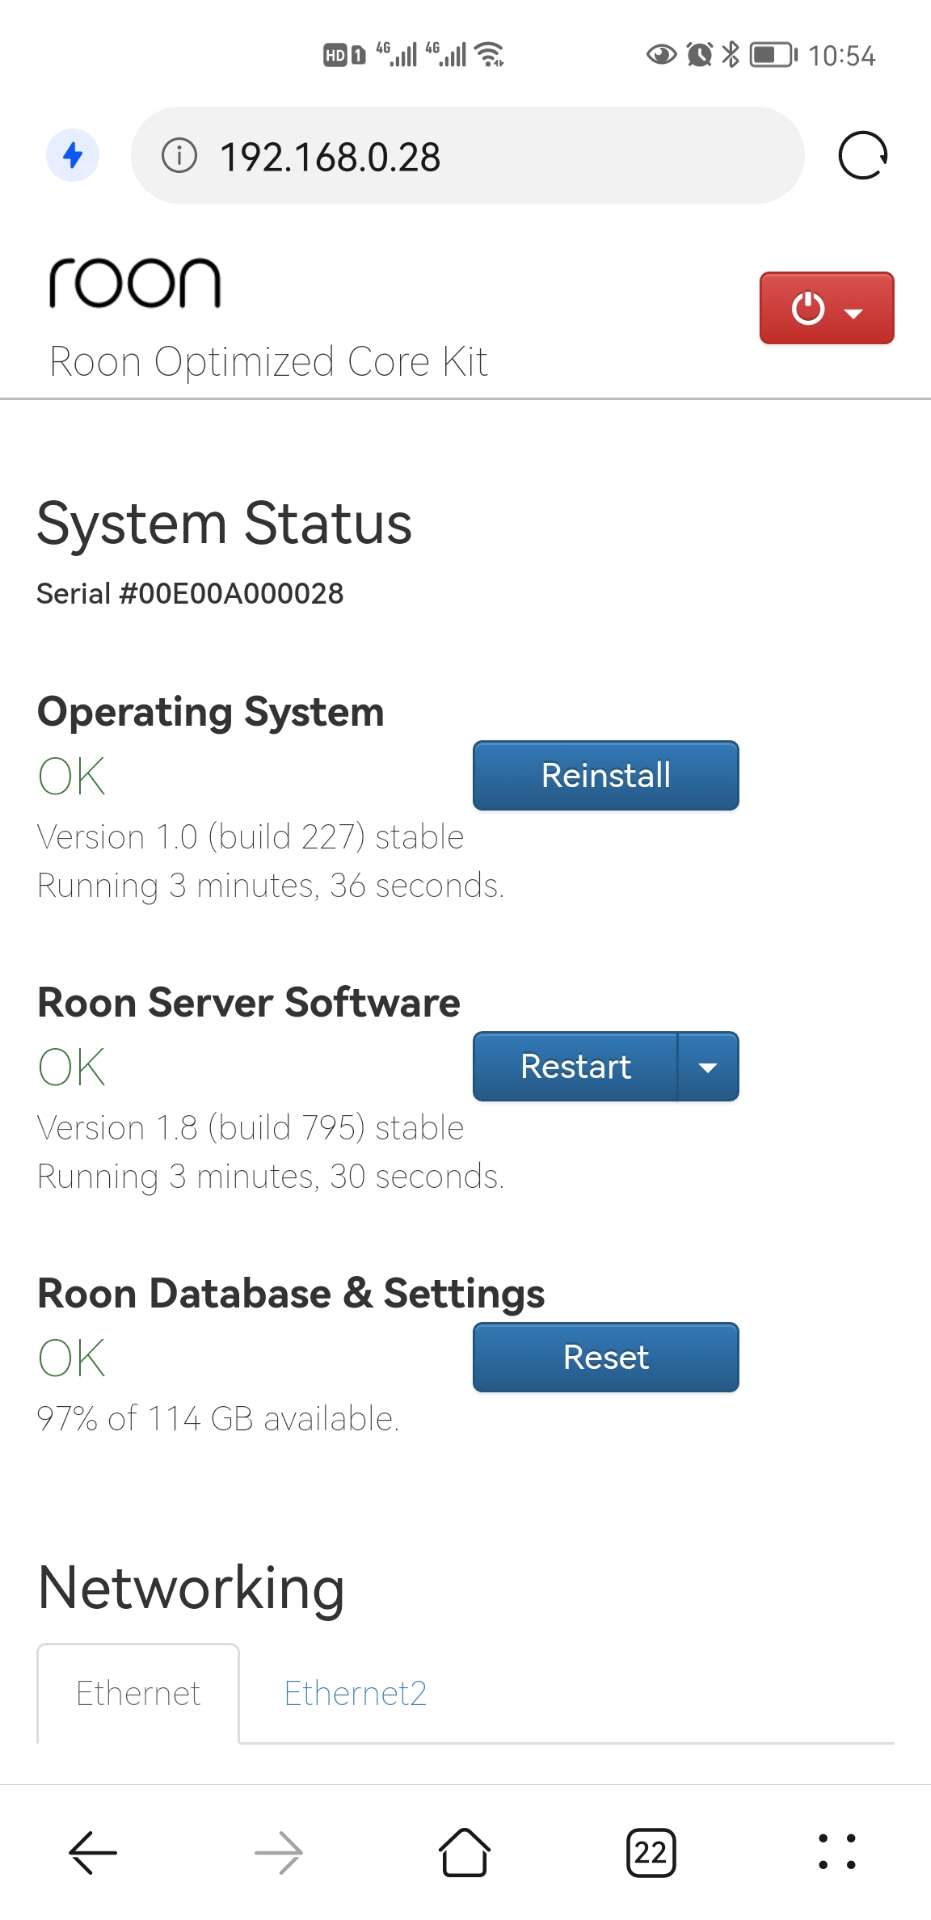The height and width of the screenshot is (1920, 931).
Task: Click the Restart Roon Server button
Action: coord(575,1067)
